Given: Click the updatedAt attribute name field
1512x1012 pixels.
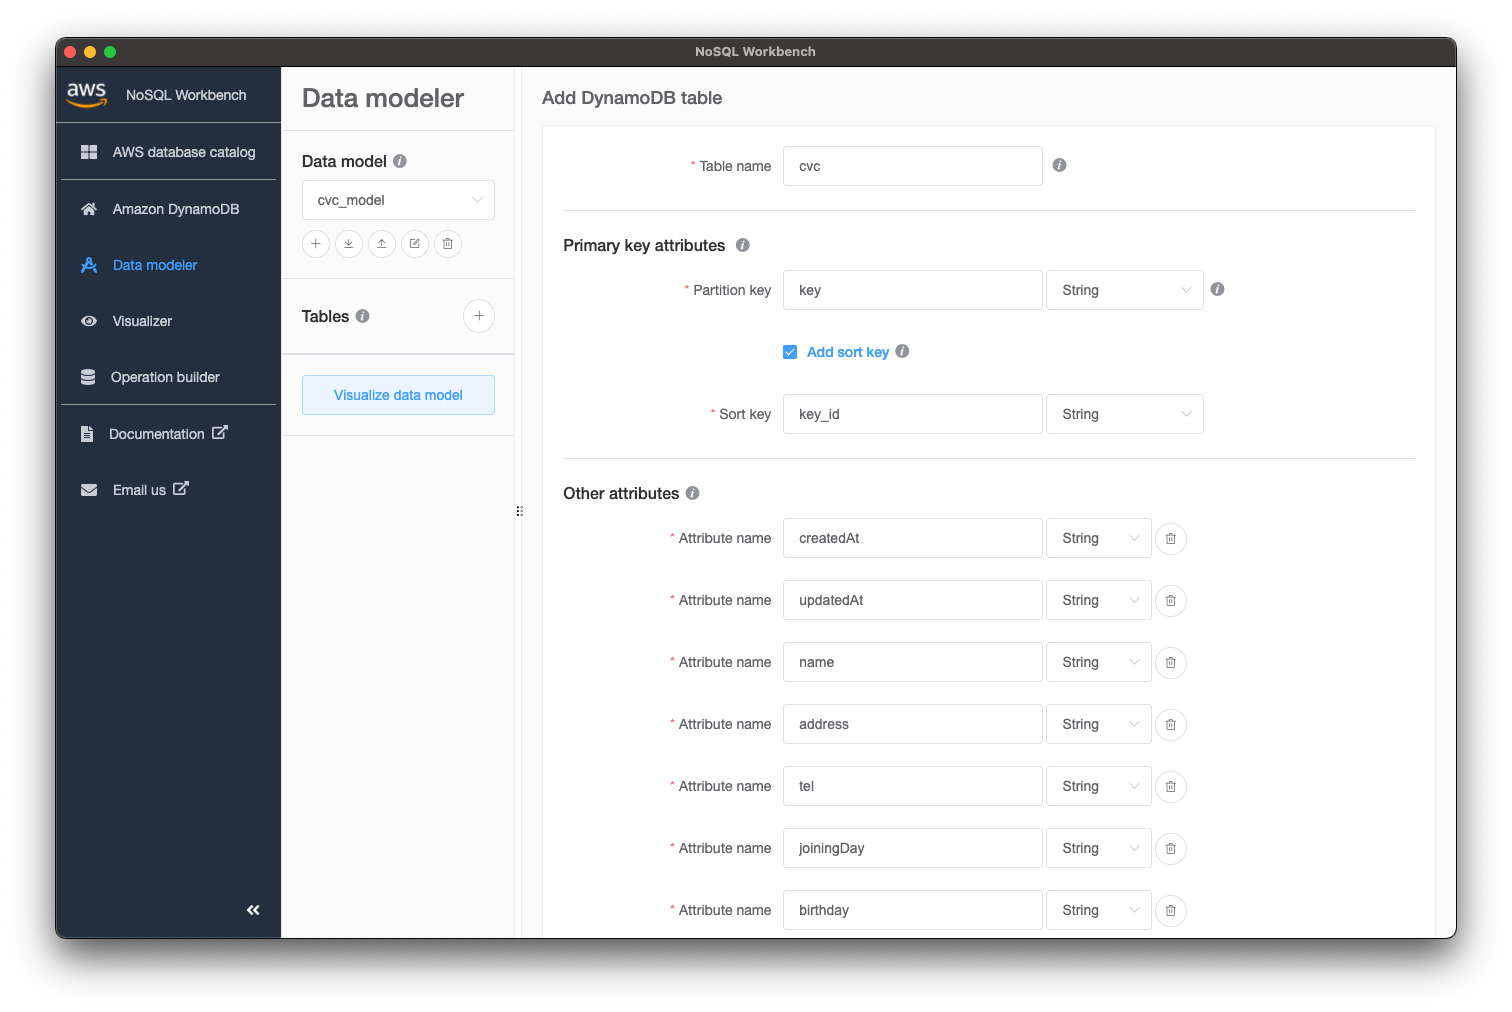Looking at the screenshot, I should [913, 600].
